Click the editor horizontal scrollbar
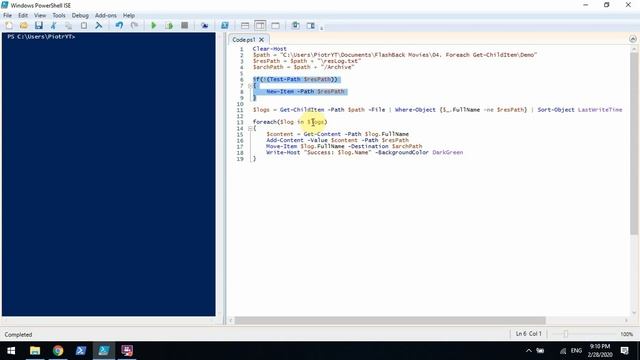Viewport: 640px width, 360px height. pos(390,320)
